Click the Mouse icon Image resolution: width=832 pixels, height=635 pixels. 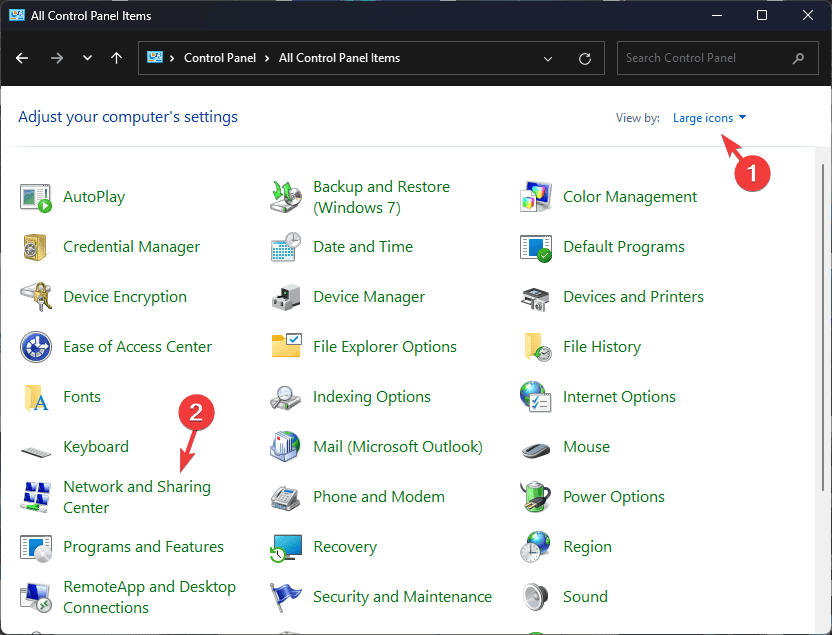click(536, 450)
